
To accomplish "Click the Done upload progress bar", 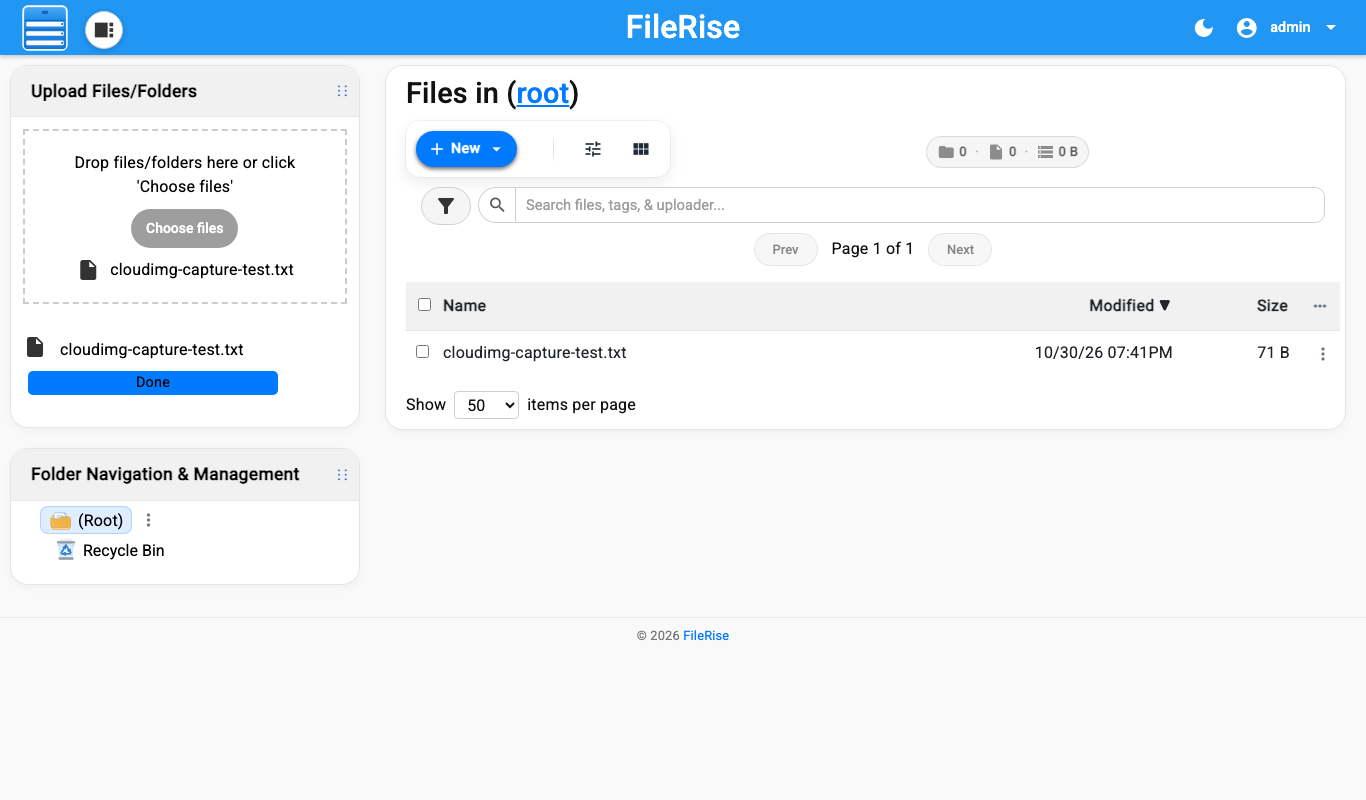I will [x=153, y=383].
